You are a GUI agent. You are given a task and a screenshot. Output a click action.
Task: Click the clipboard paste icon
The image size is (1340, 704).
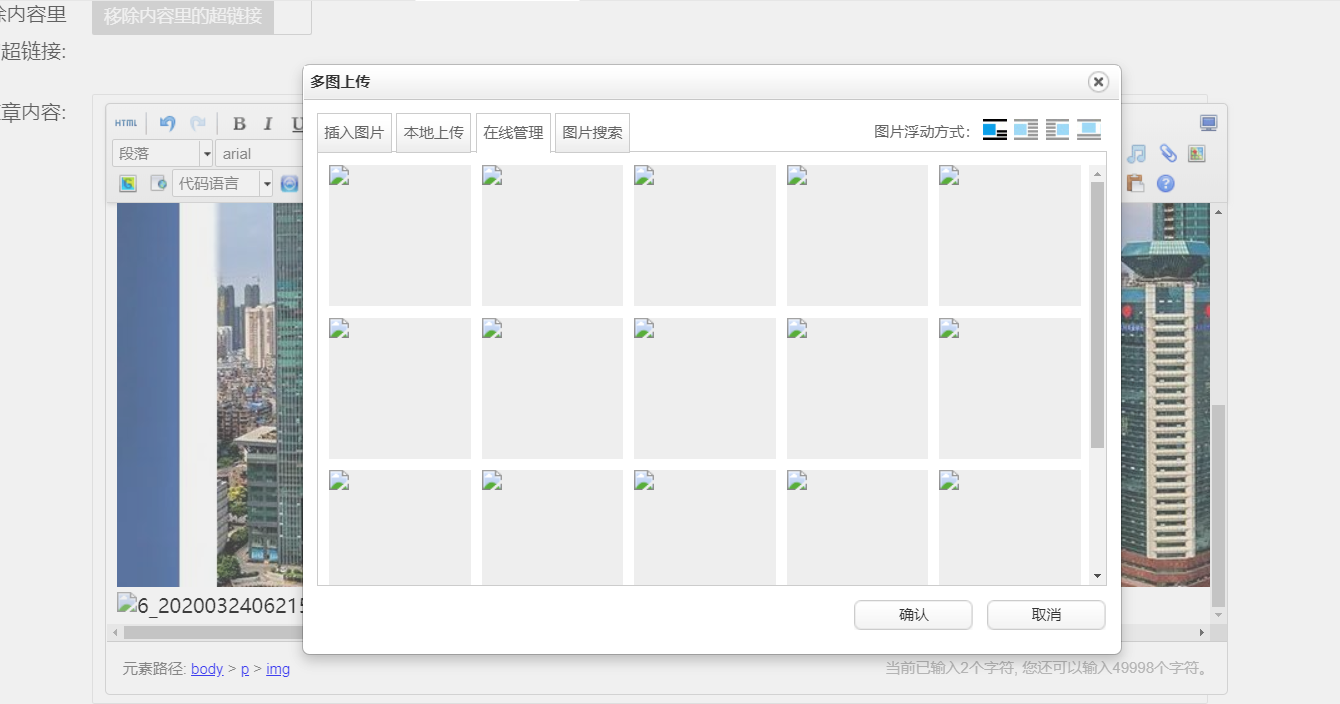coord(1135,184)
